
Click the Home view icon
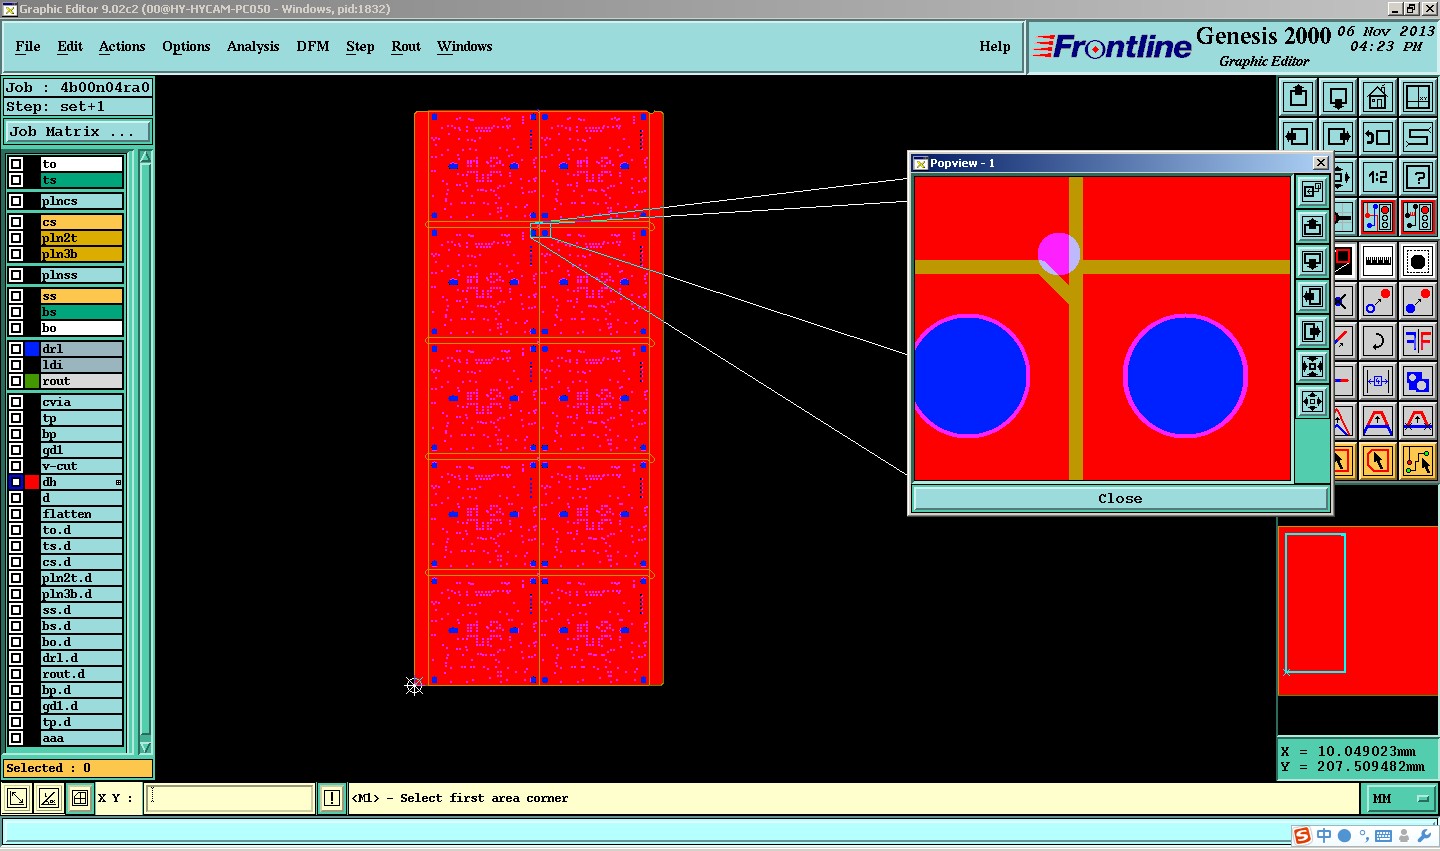[x=1378, y=97]
